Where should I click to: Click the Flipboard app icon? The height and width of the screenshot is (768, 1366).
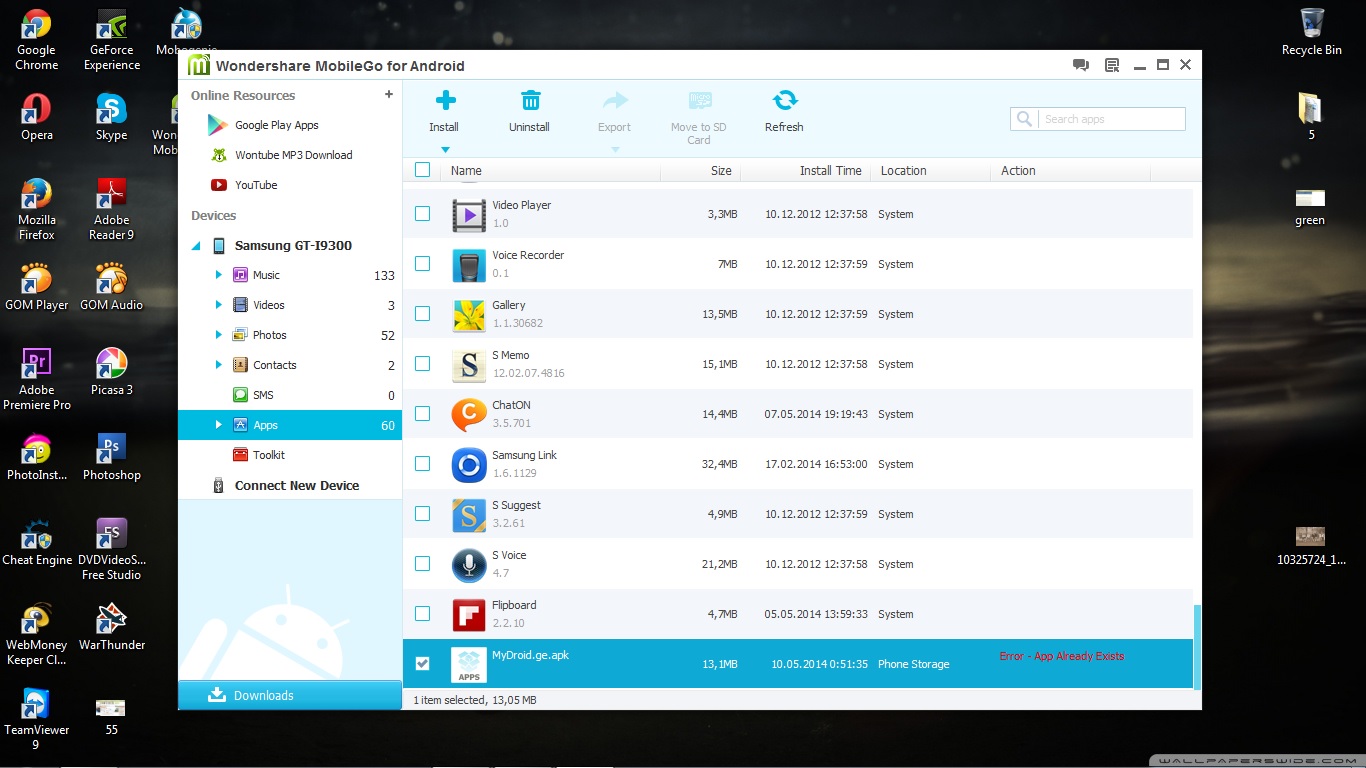(469, 614)
